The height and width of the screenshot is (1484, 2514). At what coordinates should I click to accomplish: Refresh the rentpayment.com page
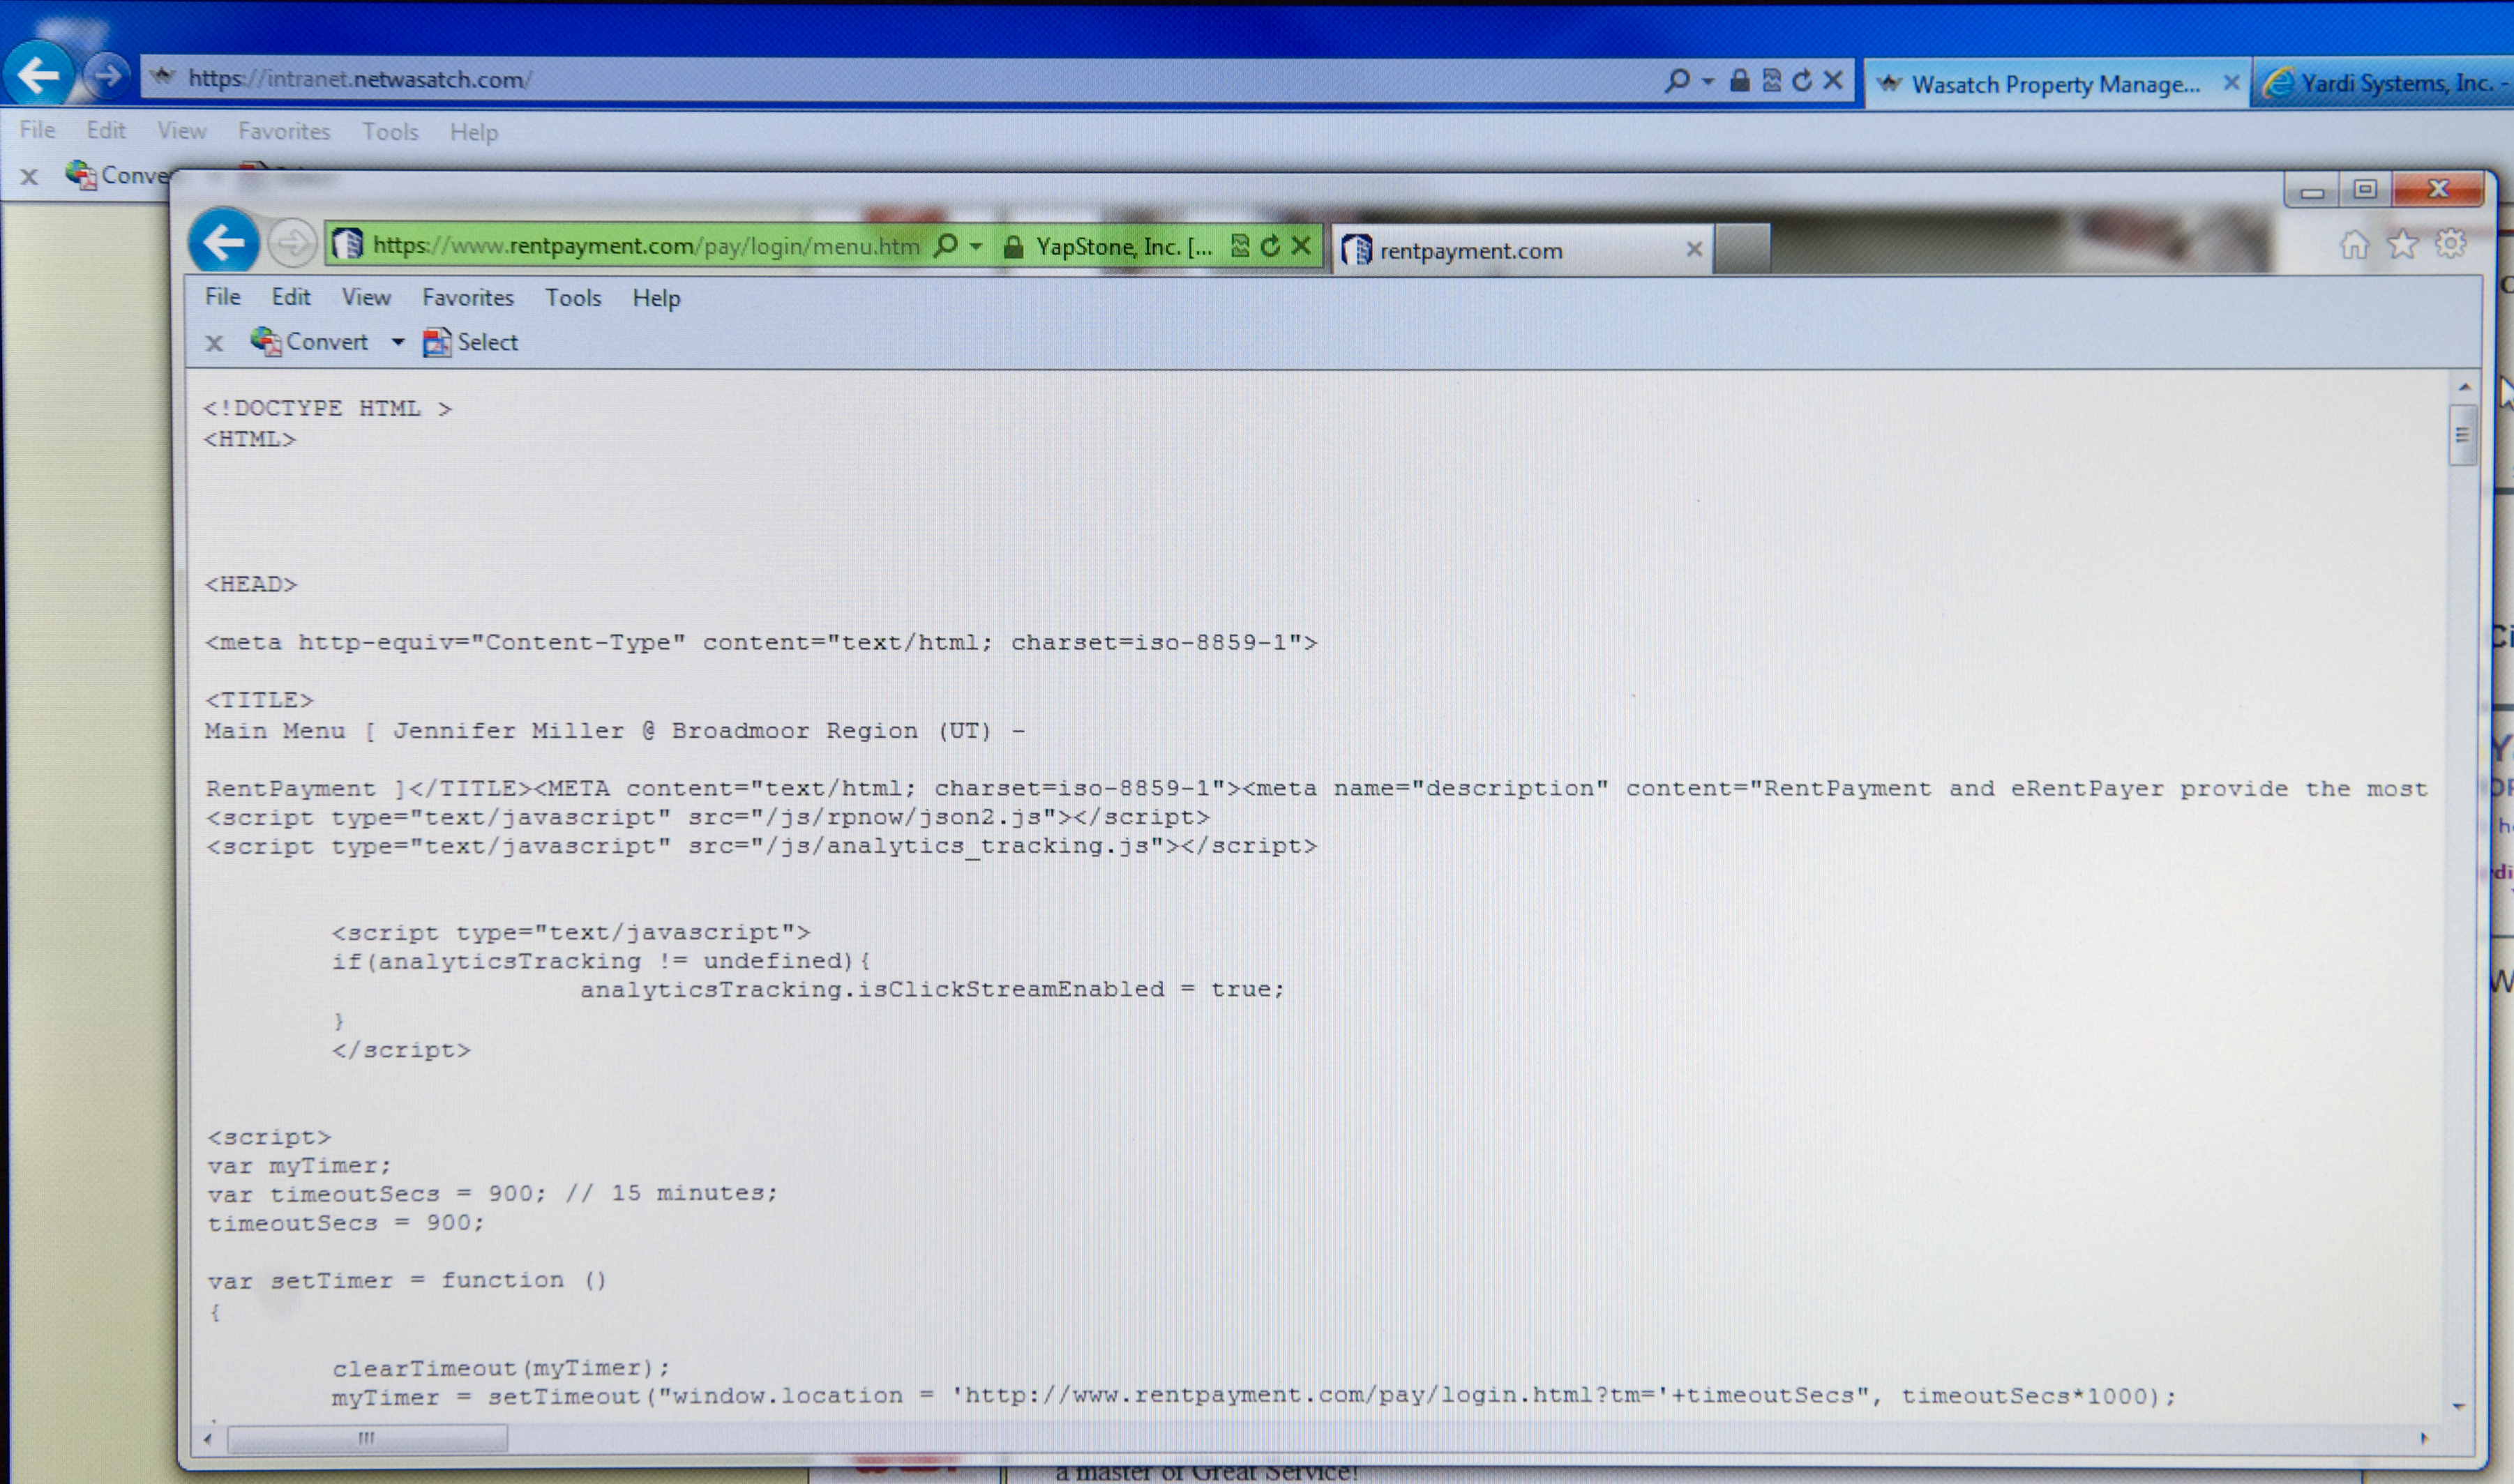click(1270, 246)
